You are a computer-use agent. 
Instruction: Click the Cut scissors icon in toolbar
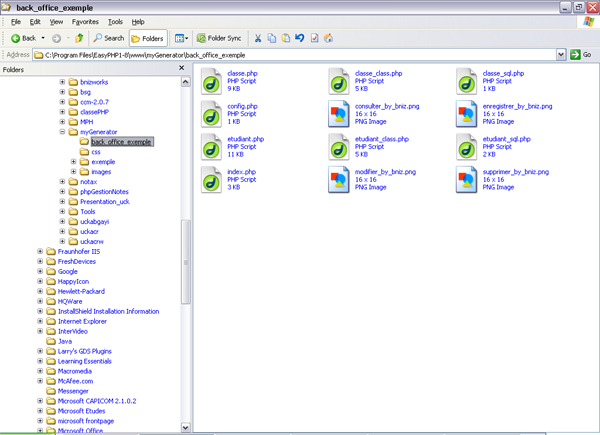click(258, 38)
